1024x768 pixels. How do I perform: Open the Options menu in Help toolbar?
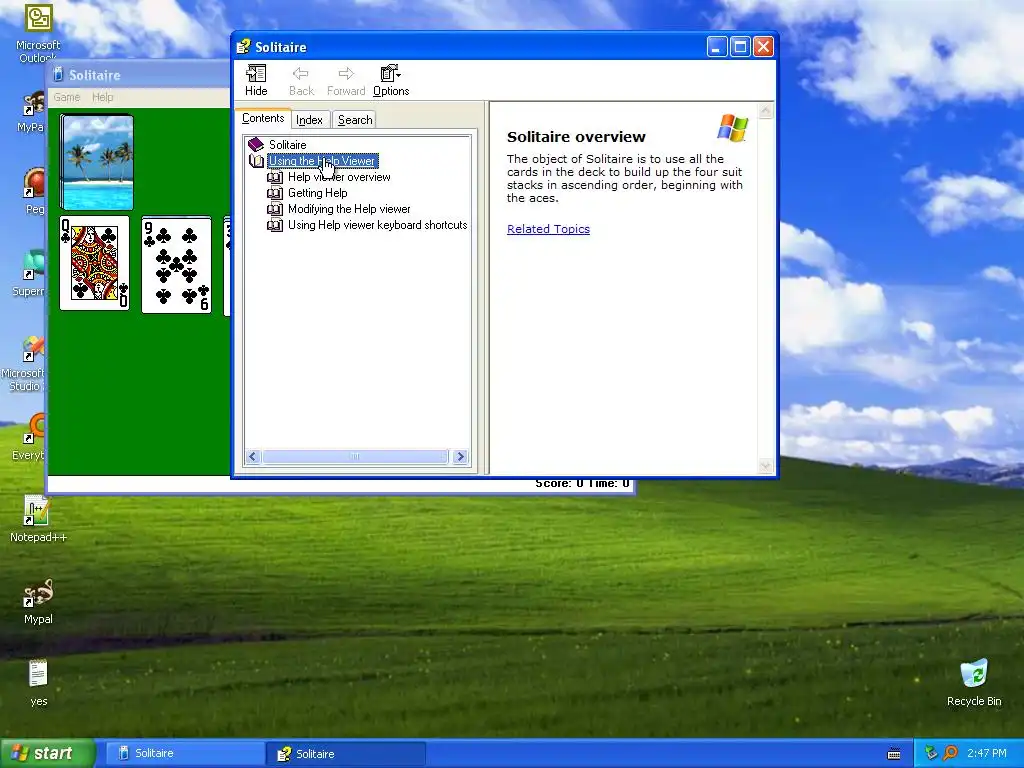click(x=391, y=81)
